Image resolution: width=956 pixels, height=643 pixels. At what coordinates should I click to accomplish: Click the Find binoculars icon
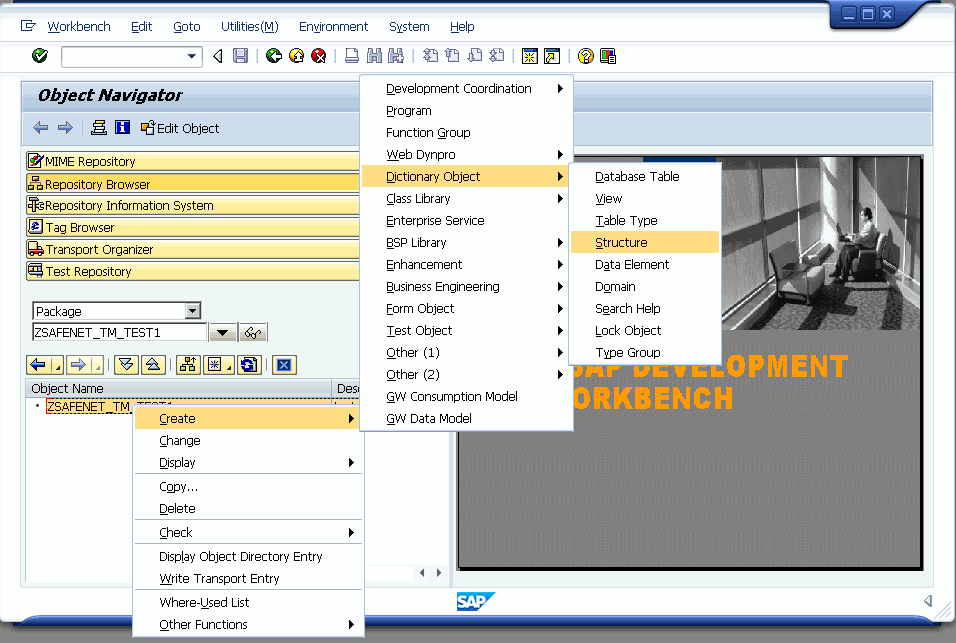[x=374, y=56]
